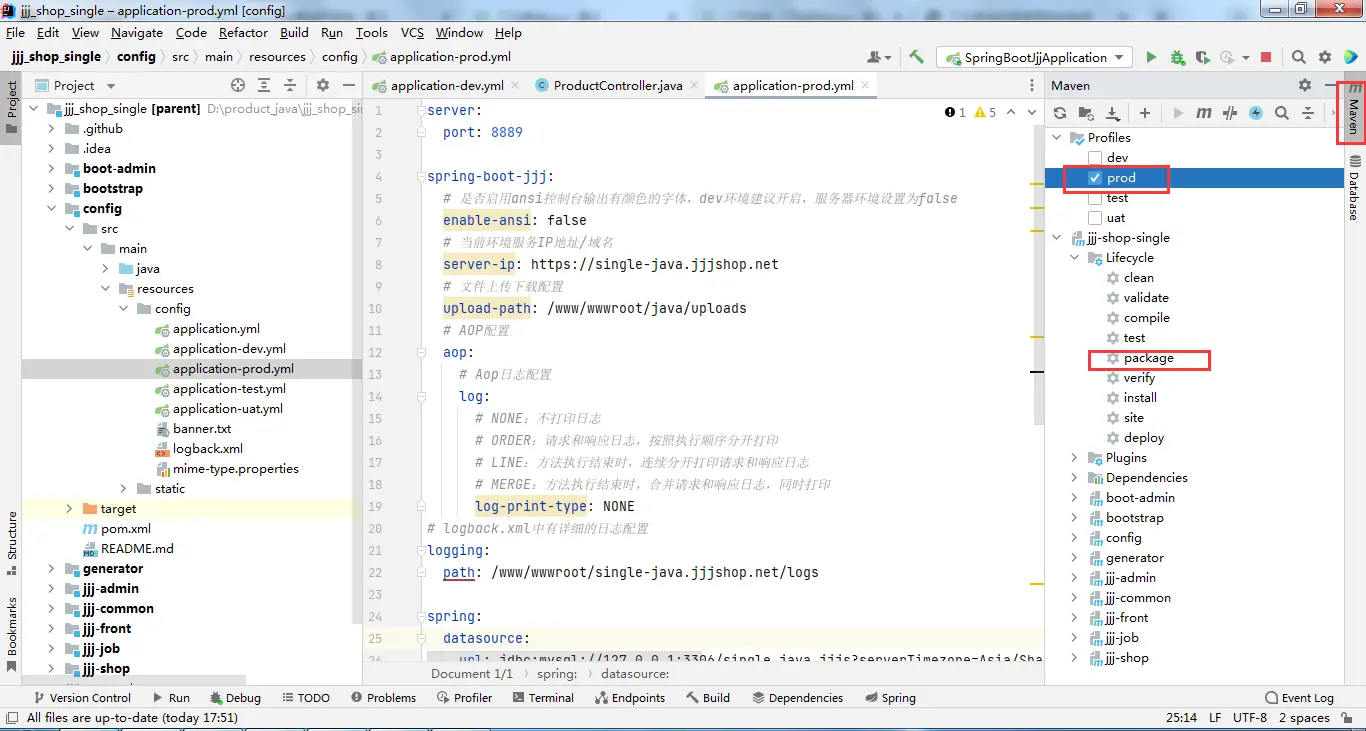Click Execute Maven Goal icon
This screenshot has height=731, width=1366.
coord(1204,114)
